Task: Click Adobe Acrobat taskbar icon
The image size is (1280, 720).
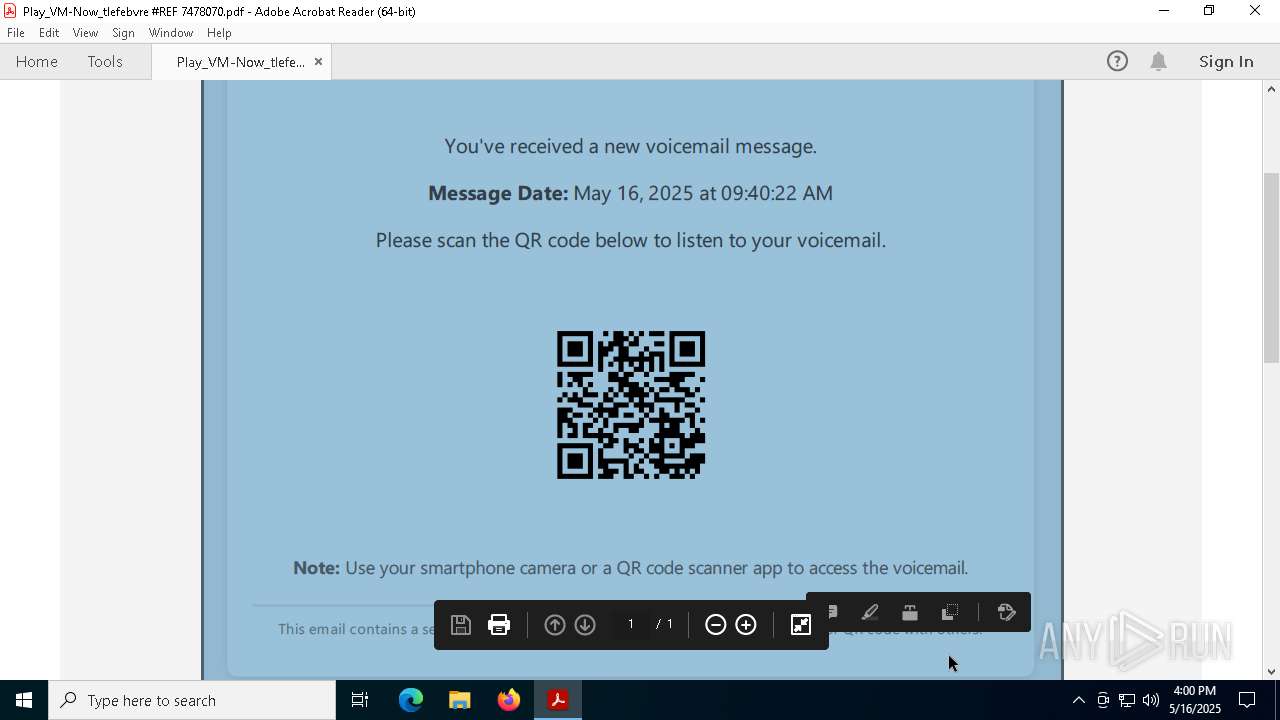Action: tap(558, 700)
